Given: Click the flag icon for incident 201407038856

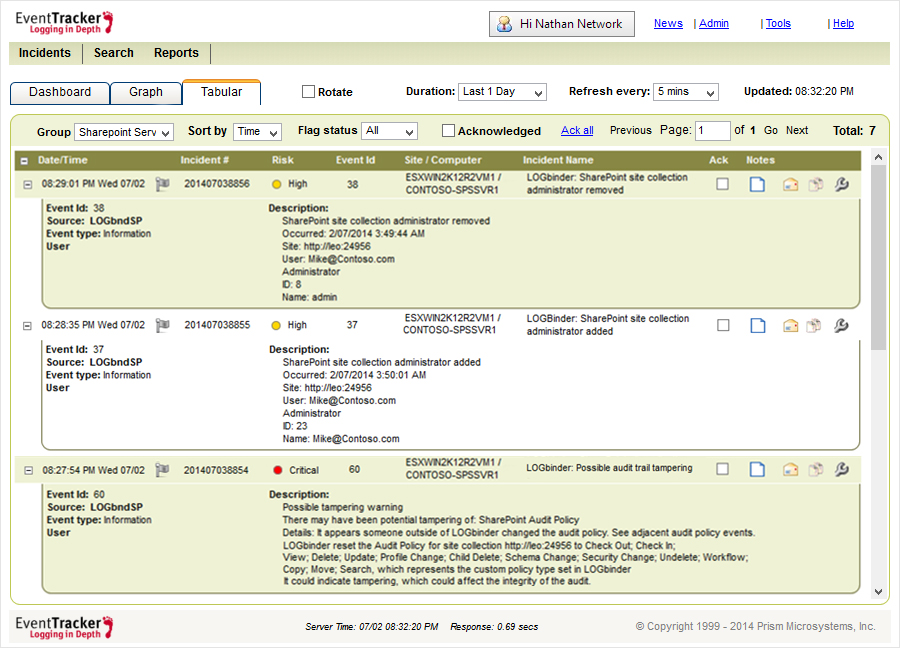Looking at the screenshot, I should (163, 184).
